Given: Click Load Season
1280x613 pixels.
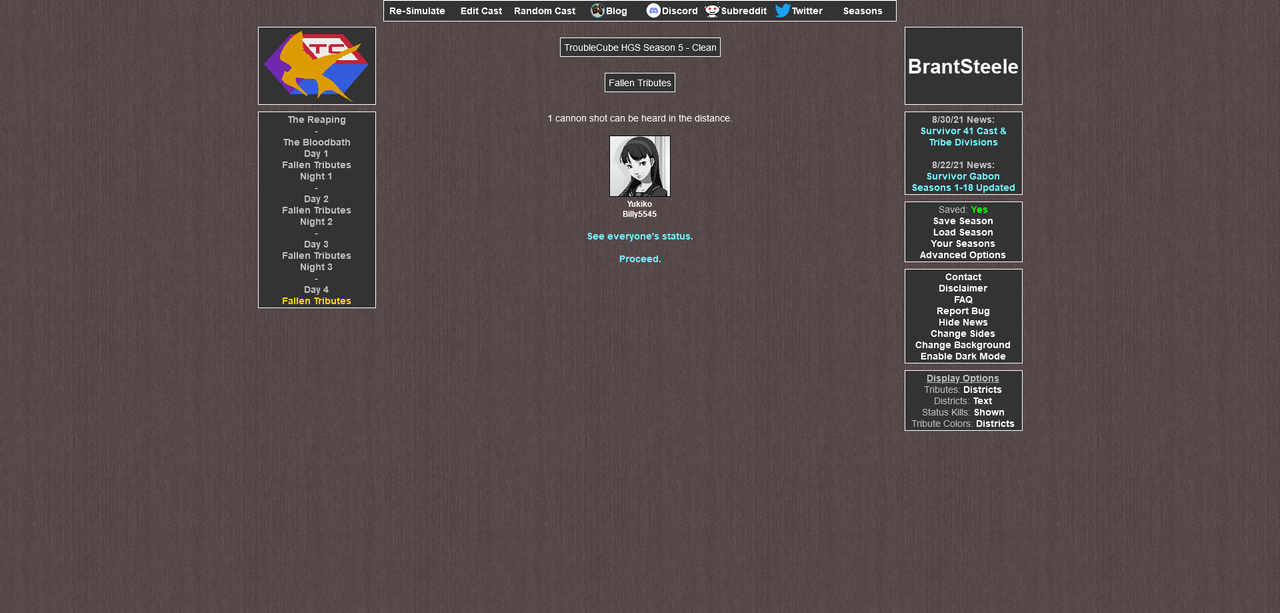Looking at the screenshot, I should click(x=963, y=233).
